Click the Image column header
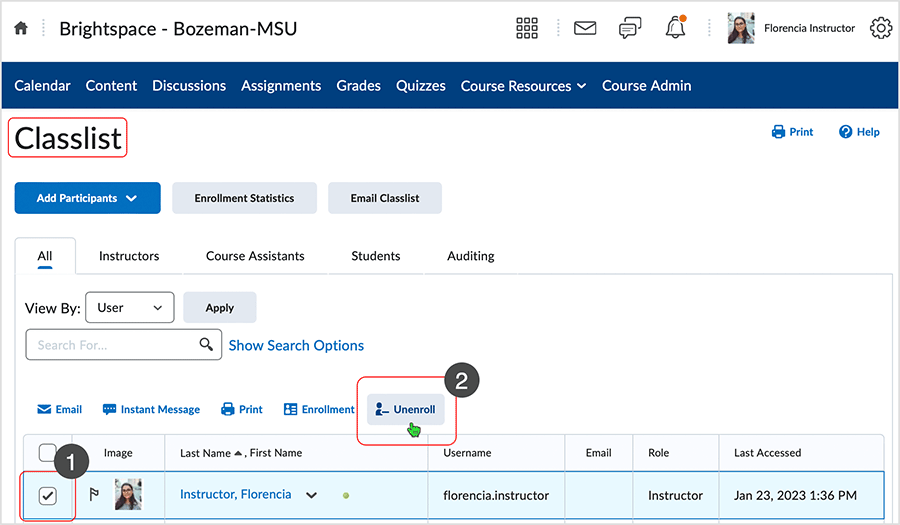 pyautogui.click(x=118, y=453)
